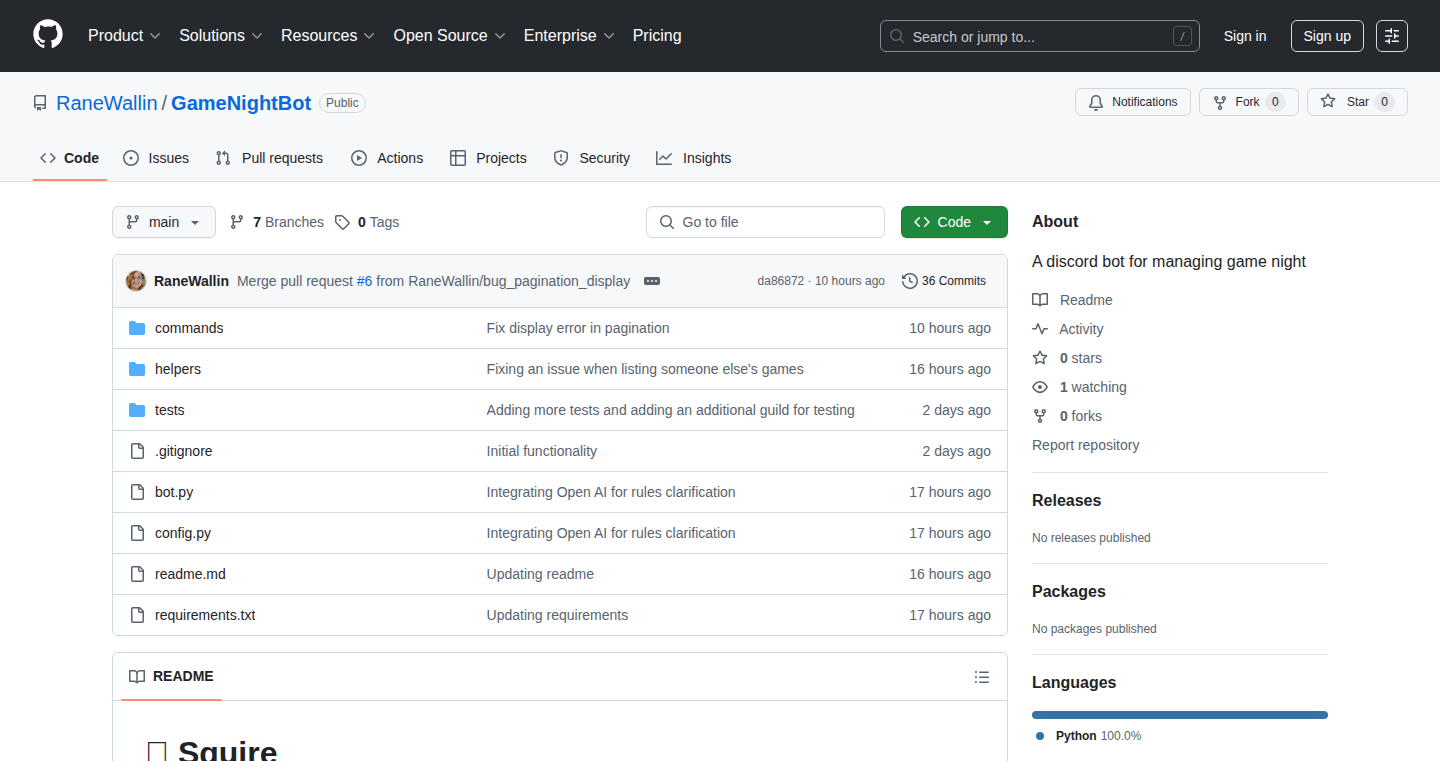Open the Product dropdown menu
The height and width of the screenshot is (761, 1440).
[x=124, y=36]
